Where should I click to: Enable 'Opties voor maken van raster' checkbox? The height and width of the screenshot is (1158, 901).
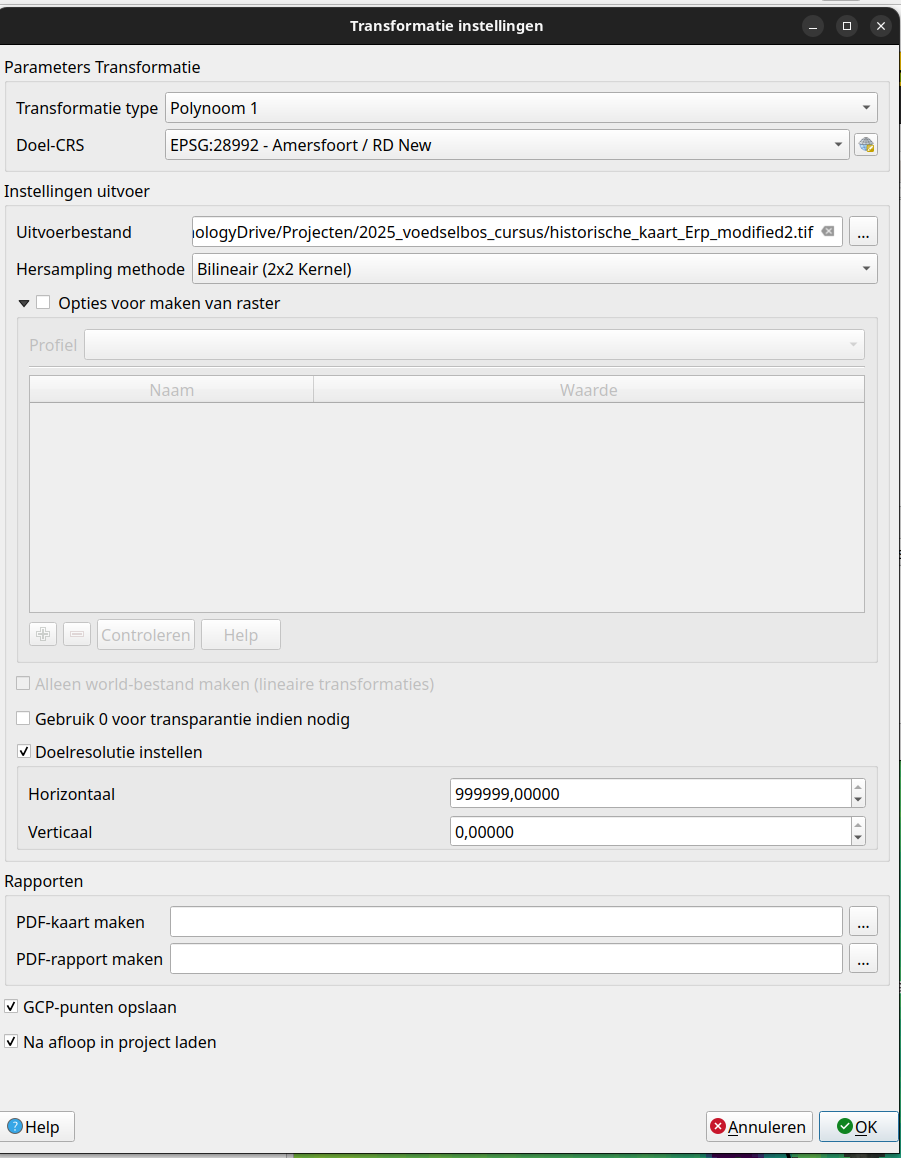[x=44, y=303]
